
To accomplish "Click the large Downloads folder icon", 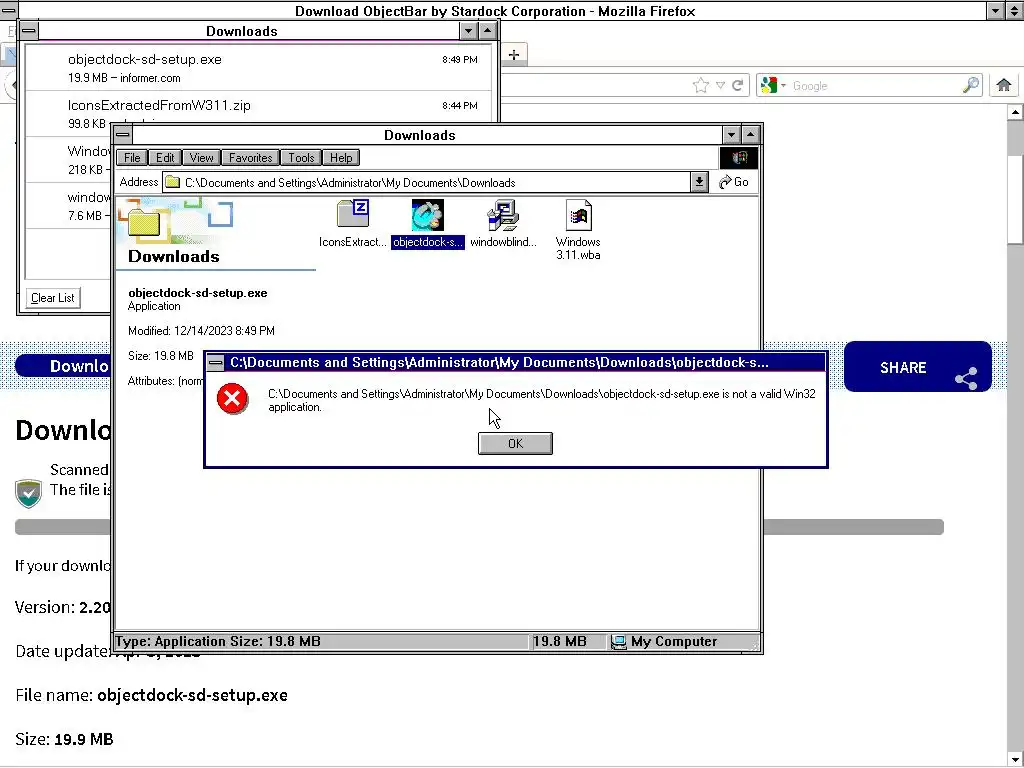I will (145, 223).
